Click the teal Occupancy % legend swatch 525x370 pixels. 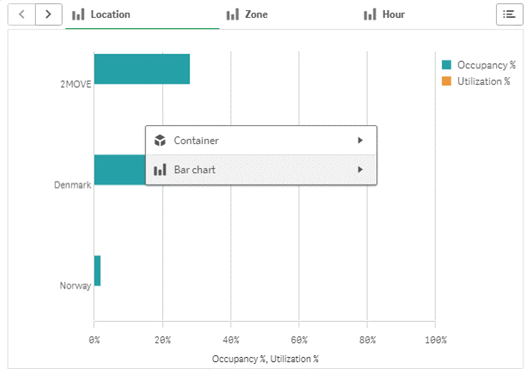point(446,65)
